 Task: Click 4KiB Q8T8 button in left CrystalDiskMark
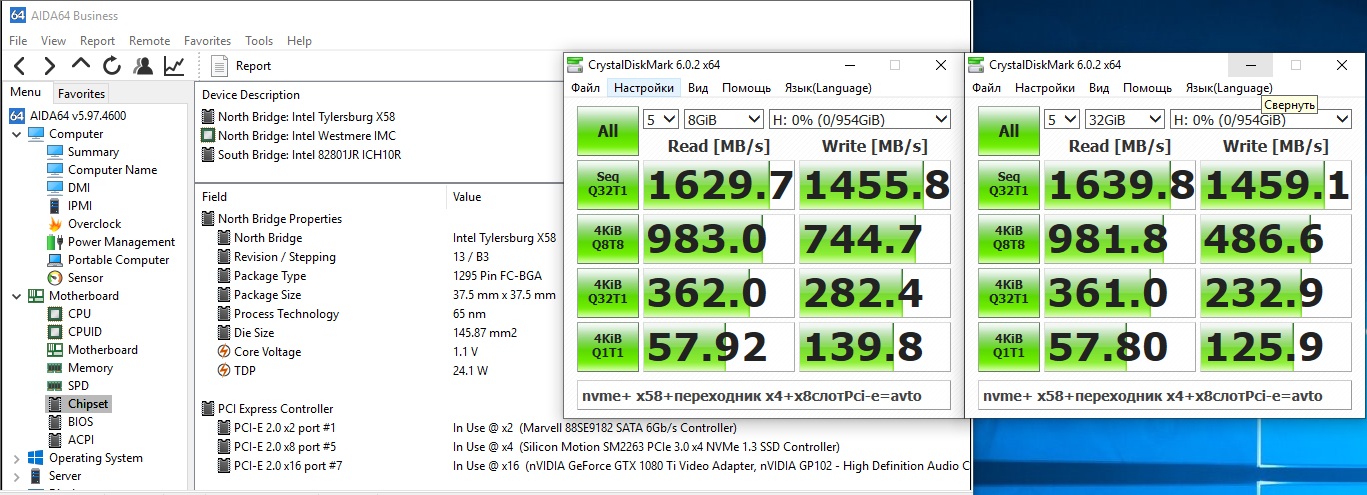(608, 238)
